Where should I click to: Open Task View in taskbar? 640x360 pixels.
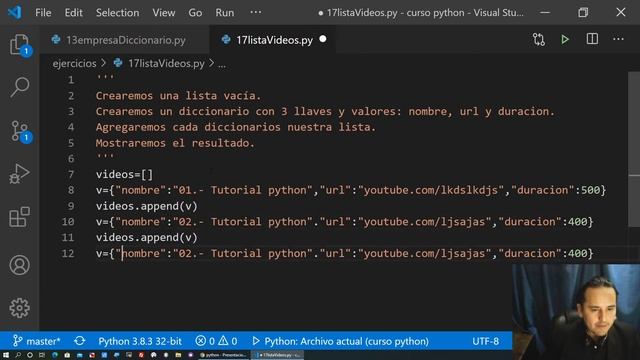click(42, 355)
